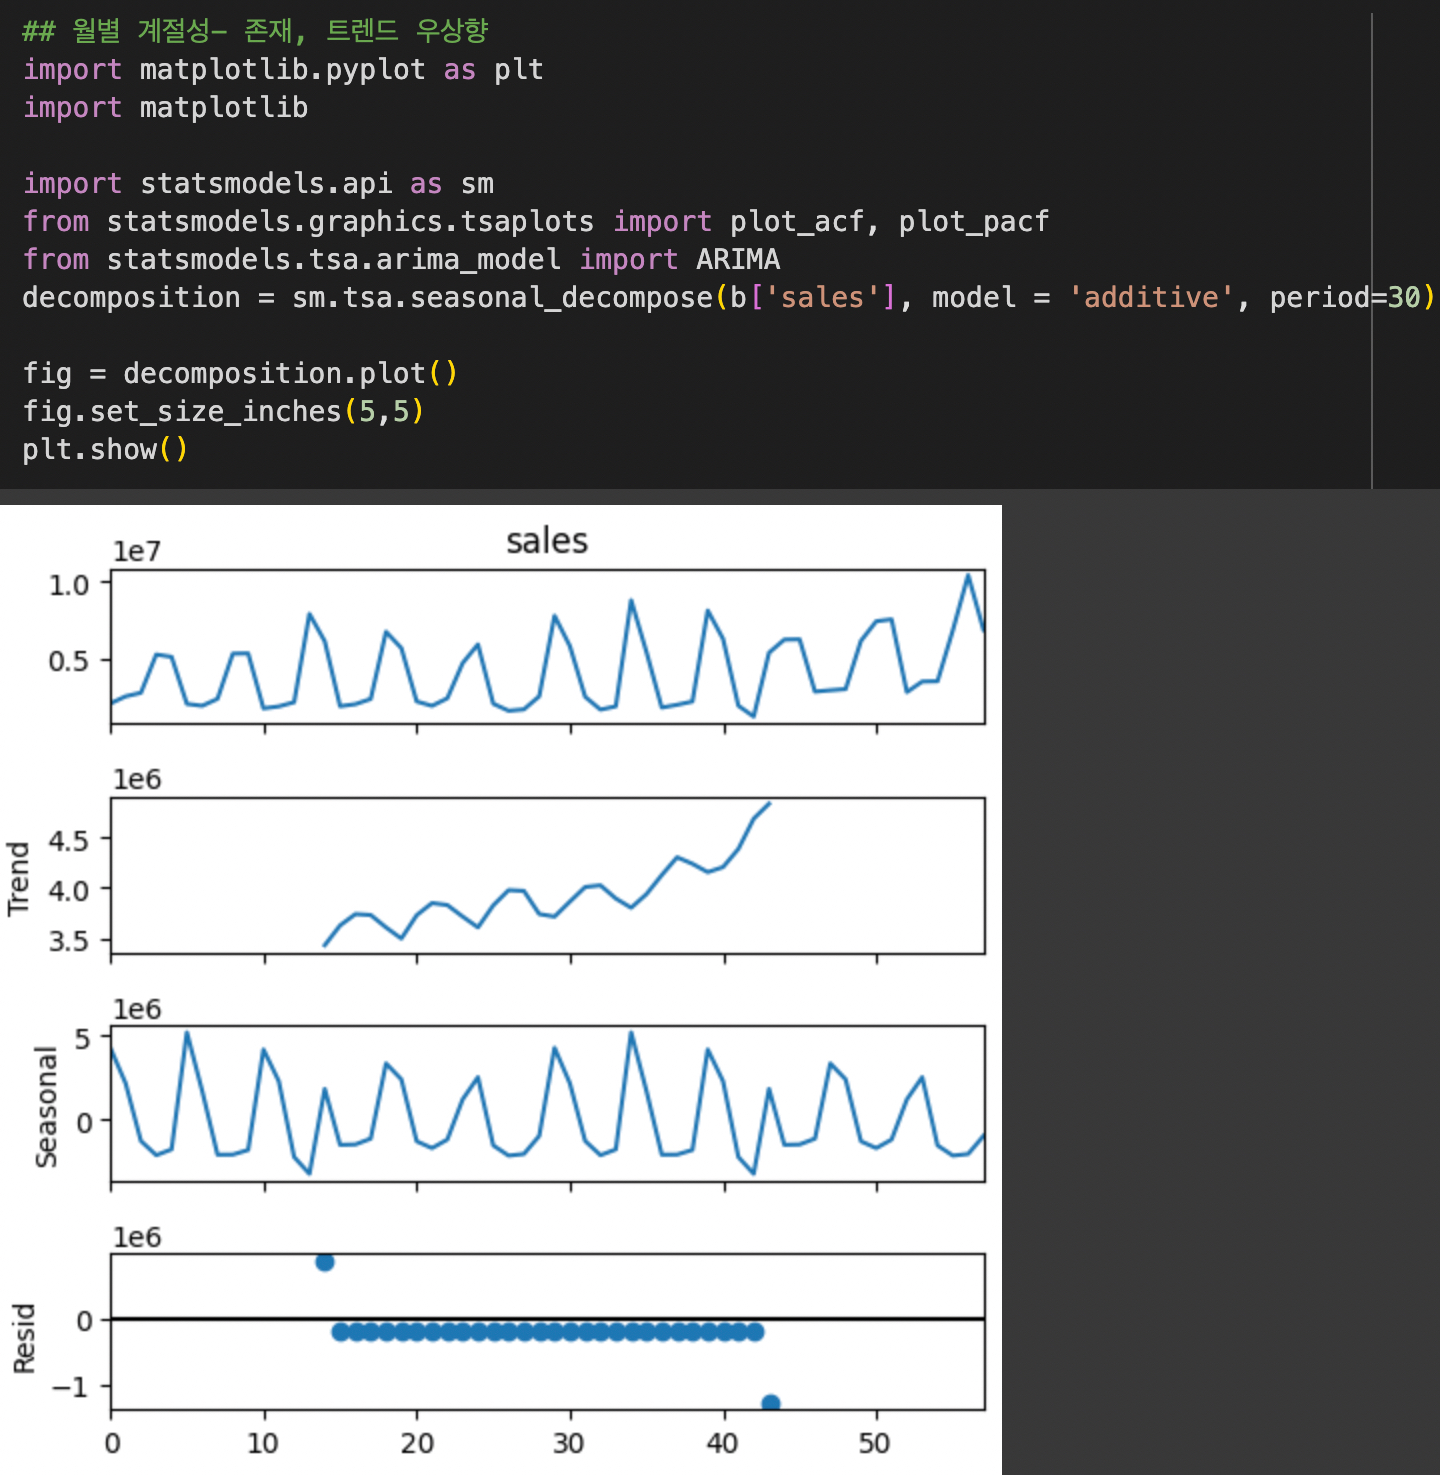The image size is (1440, 1475).
Task: Click x-axis tick label '10'
Action: tap(264, 1443)
